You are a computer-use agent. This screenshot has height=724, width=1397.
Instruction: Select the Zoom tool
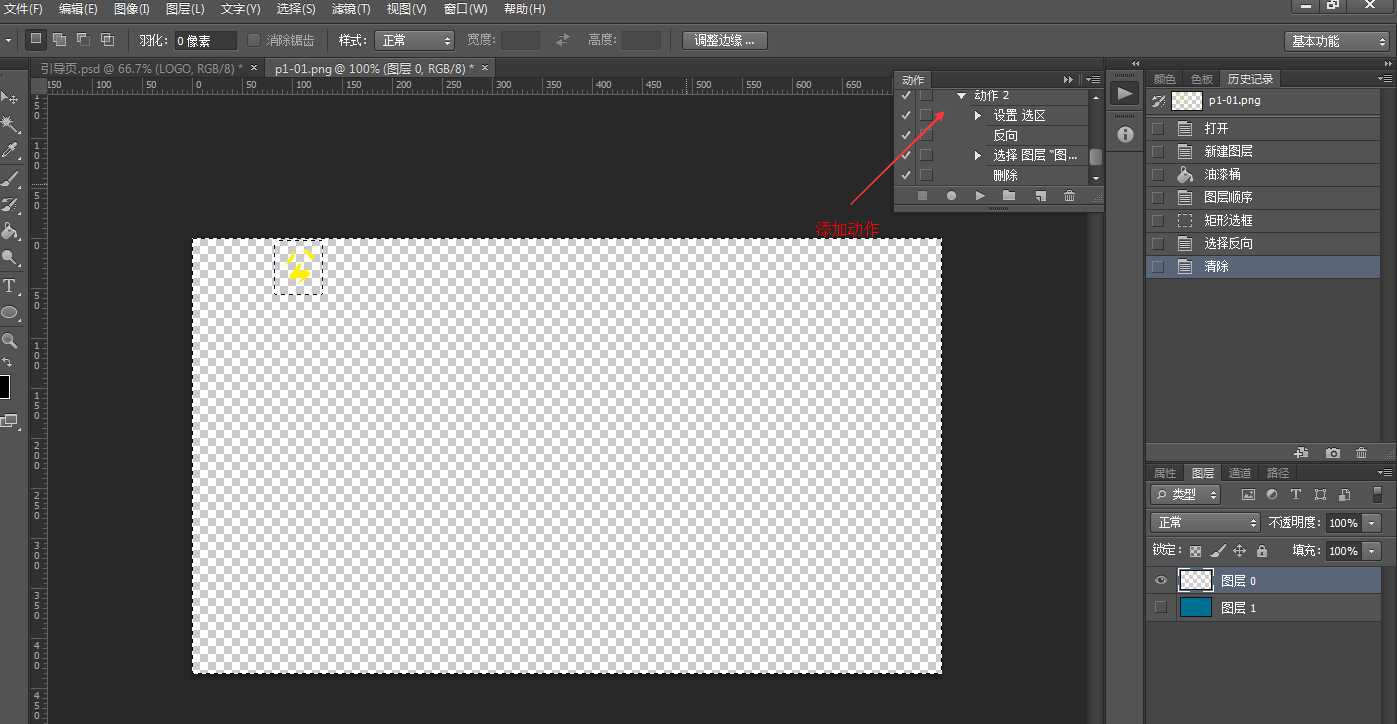coord(9,341)
